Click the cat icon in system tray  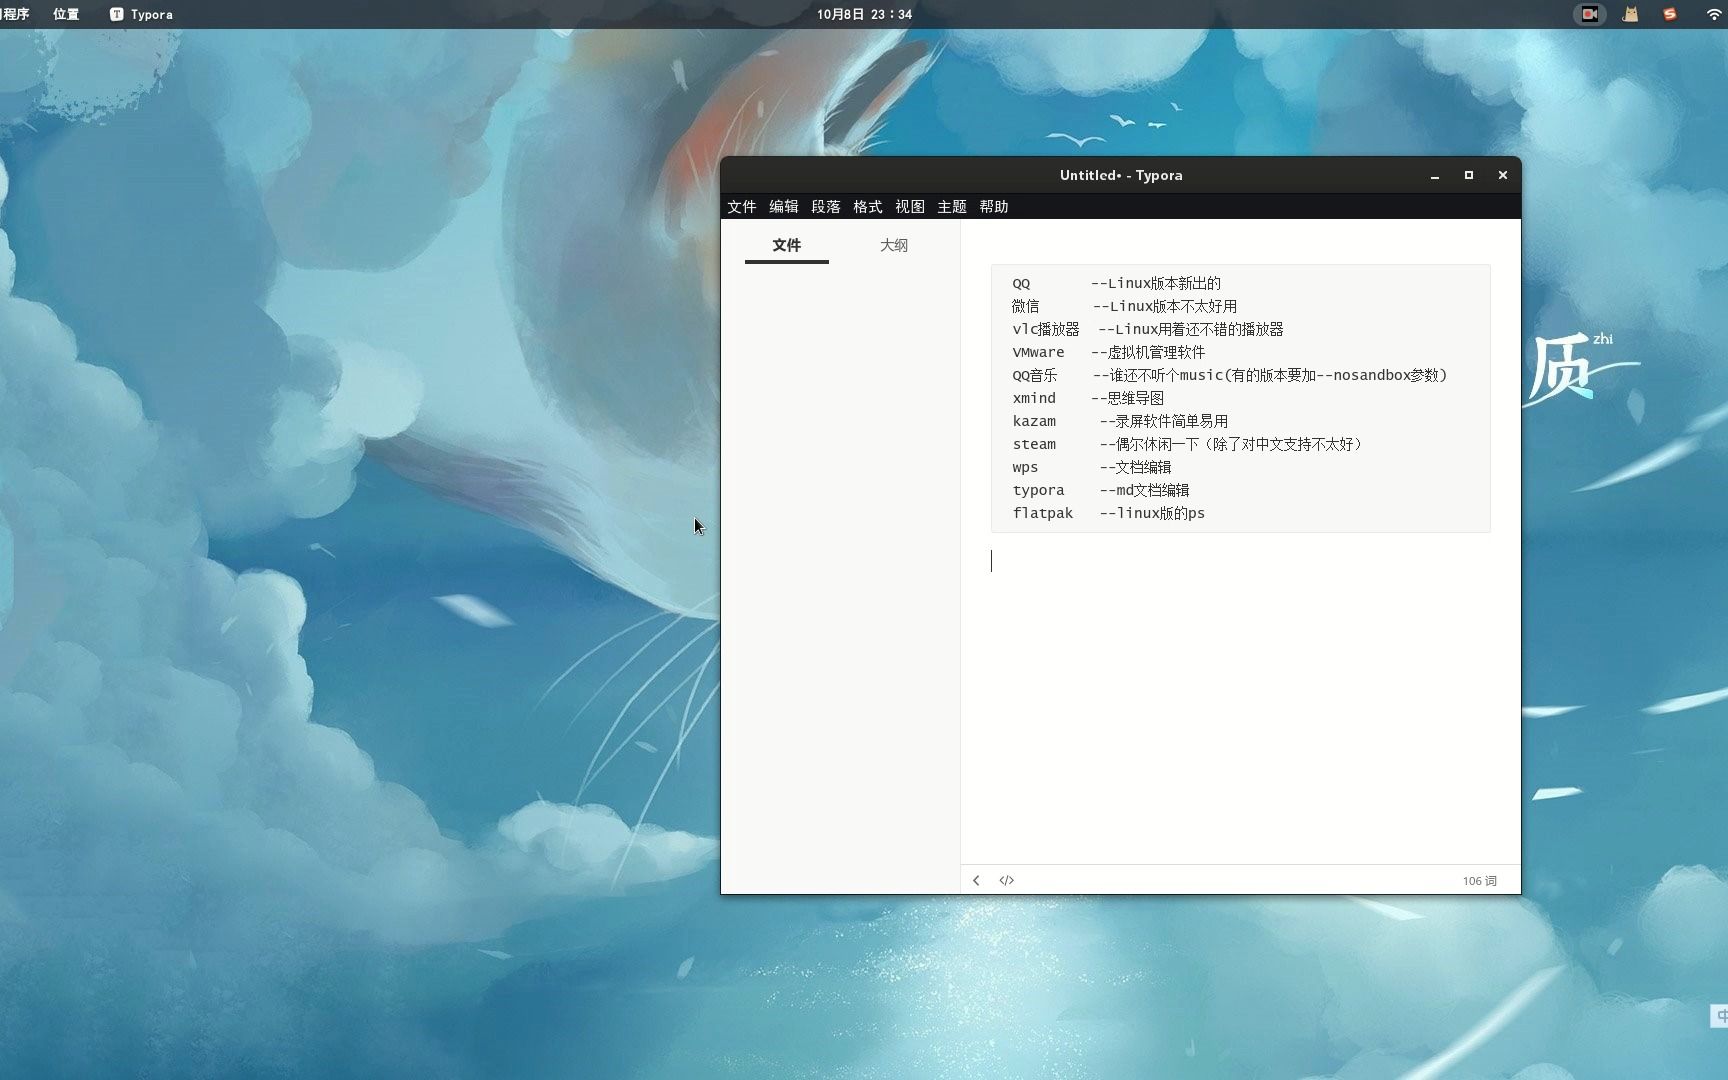pos(1630,14)
